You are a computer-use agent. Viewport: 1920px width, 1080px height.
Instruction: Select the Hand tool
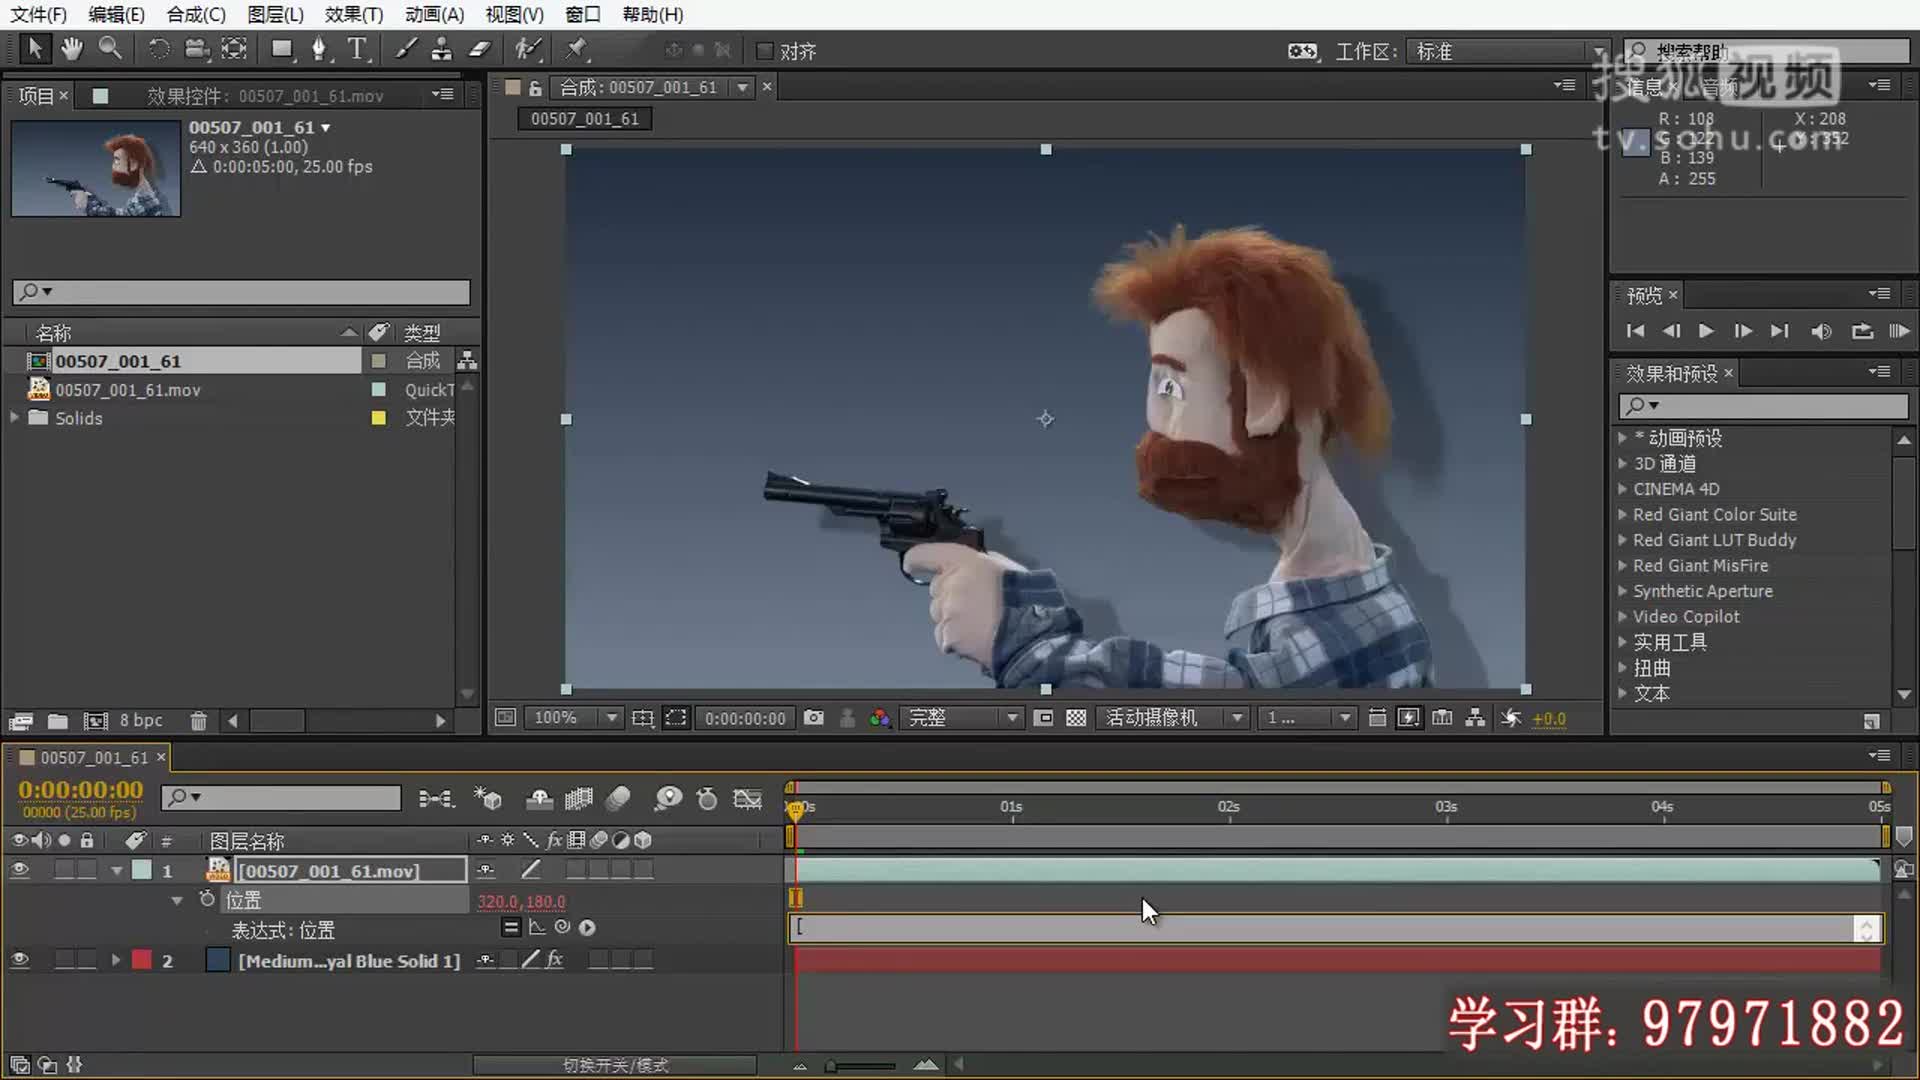pos(71,48)
